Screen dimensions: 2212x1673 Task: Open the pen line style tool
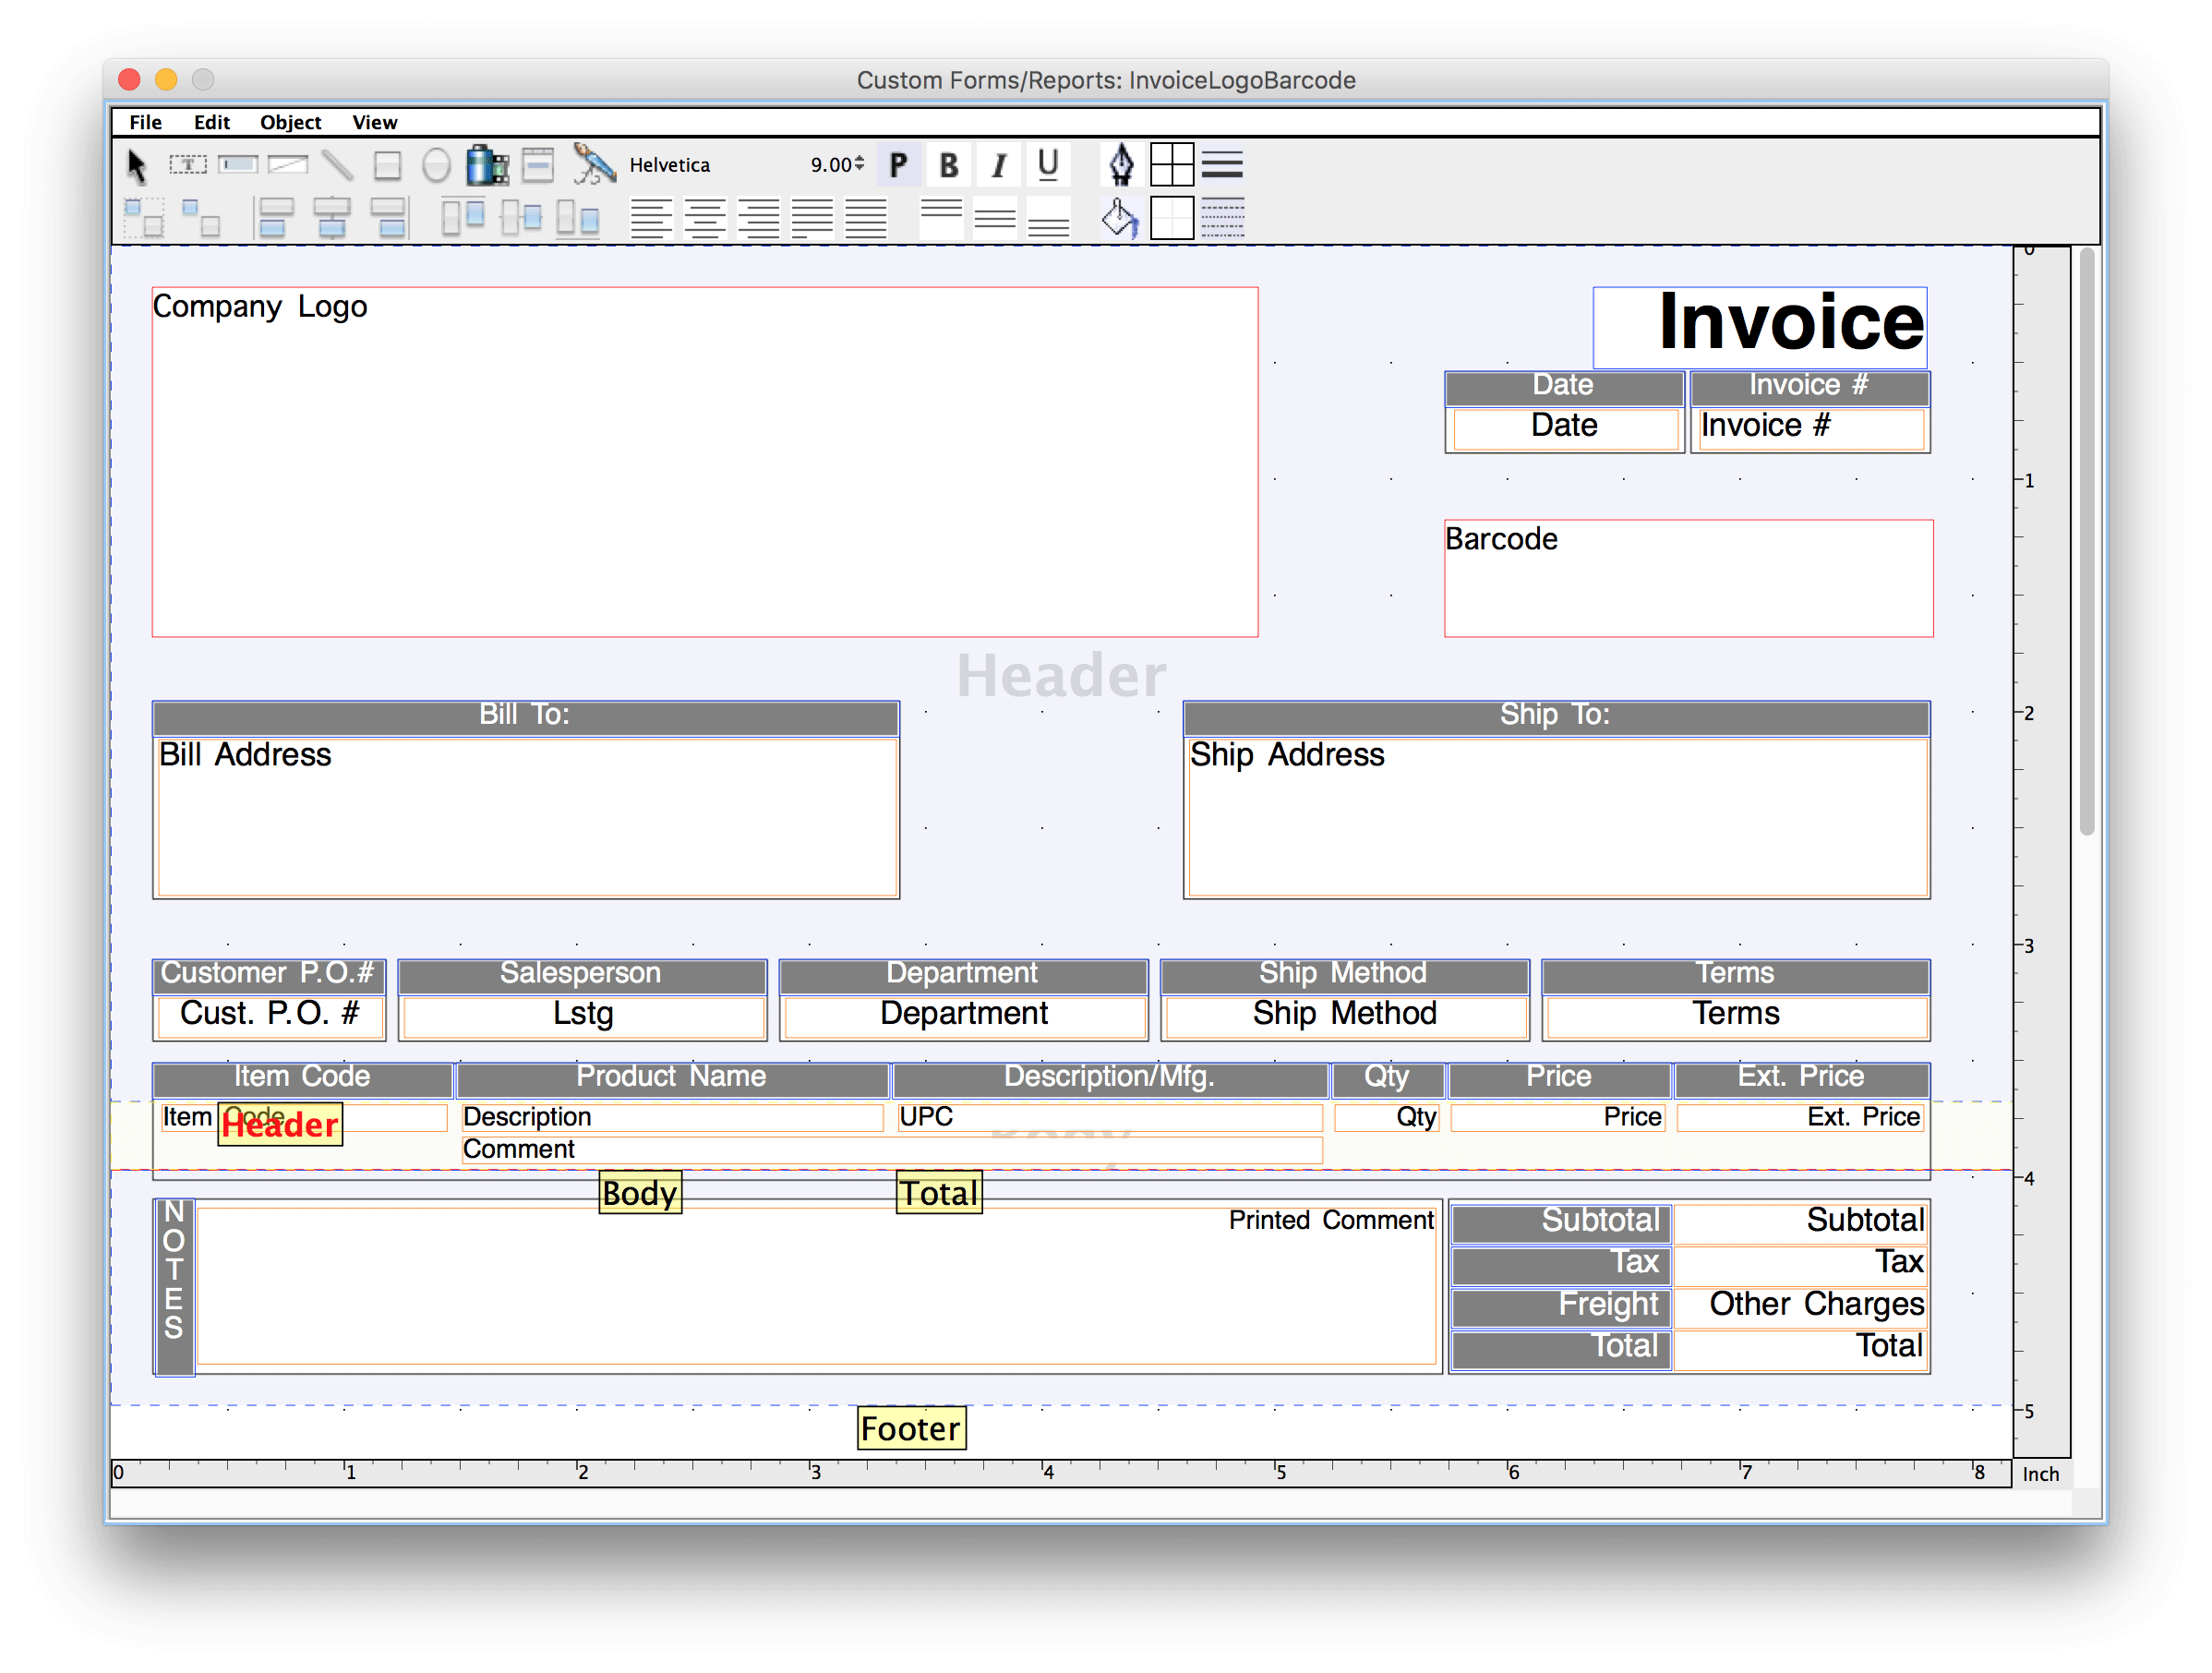point(1121,165)
